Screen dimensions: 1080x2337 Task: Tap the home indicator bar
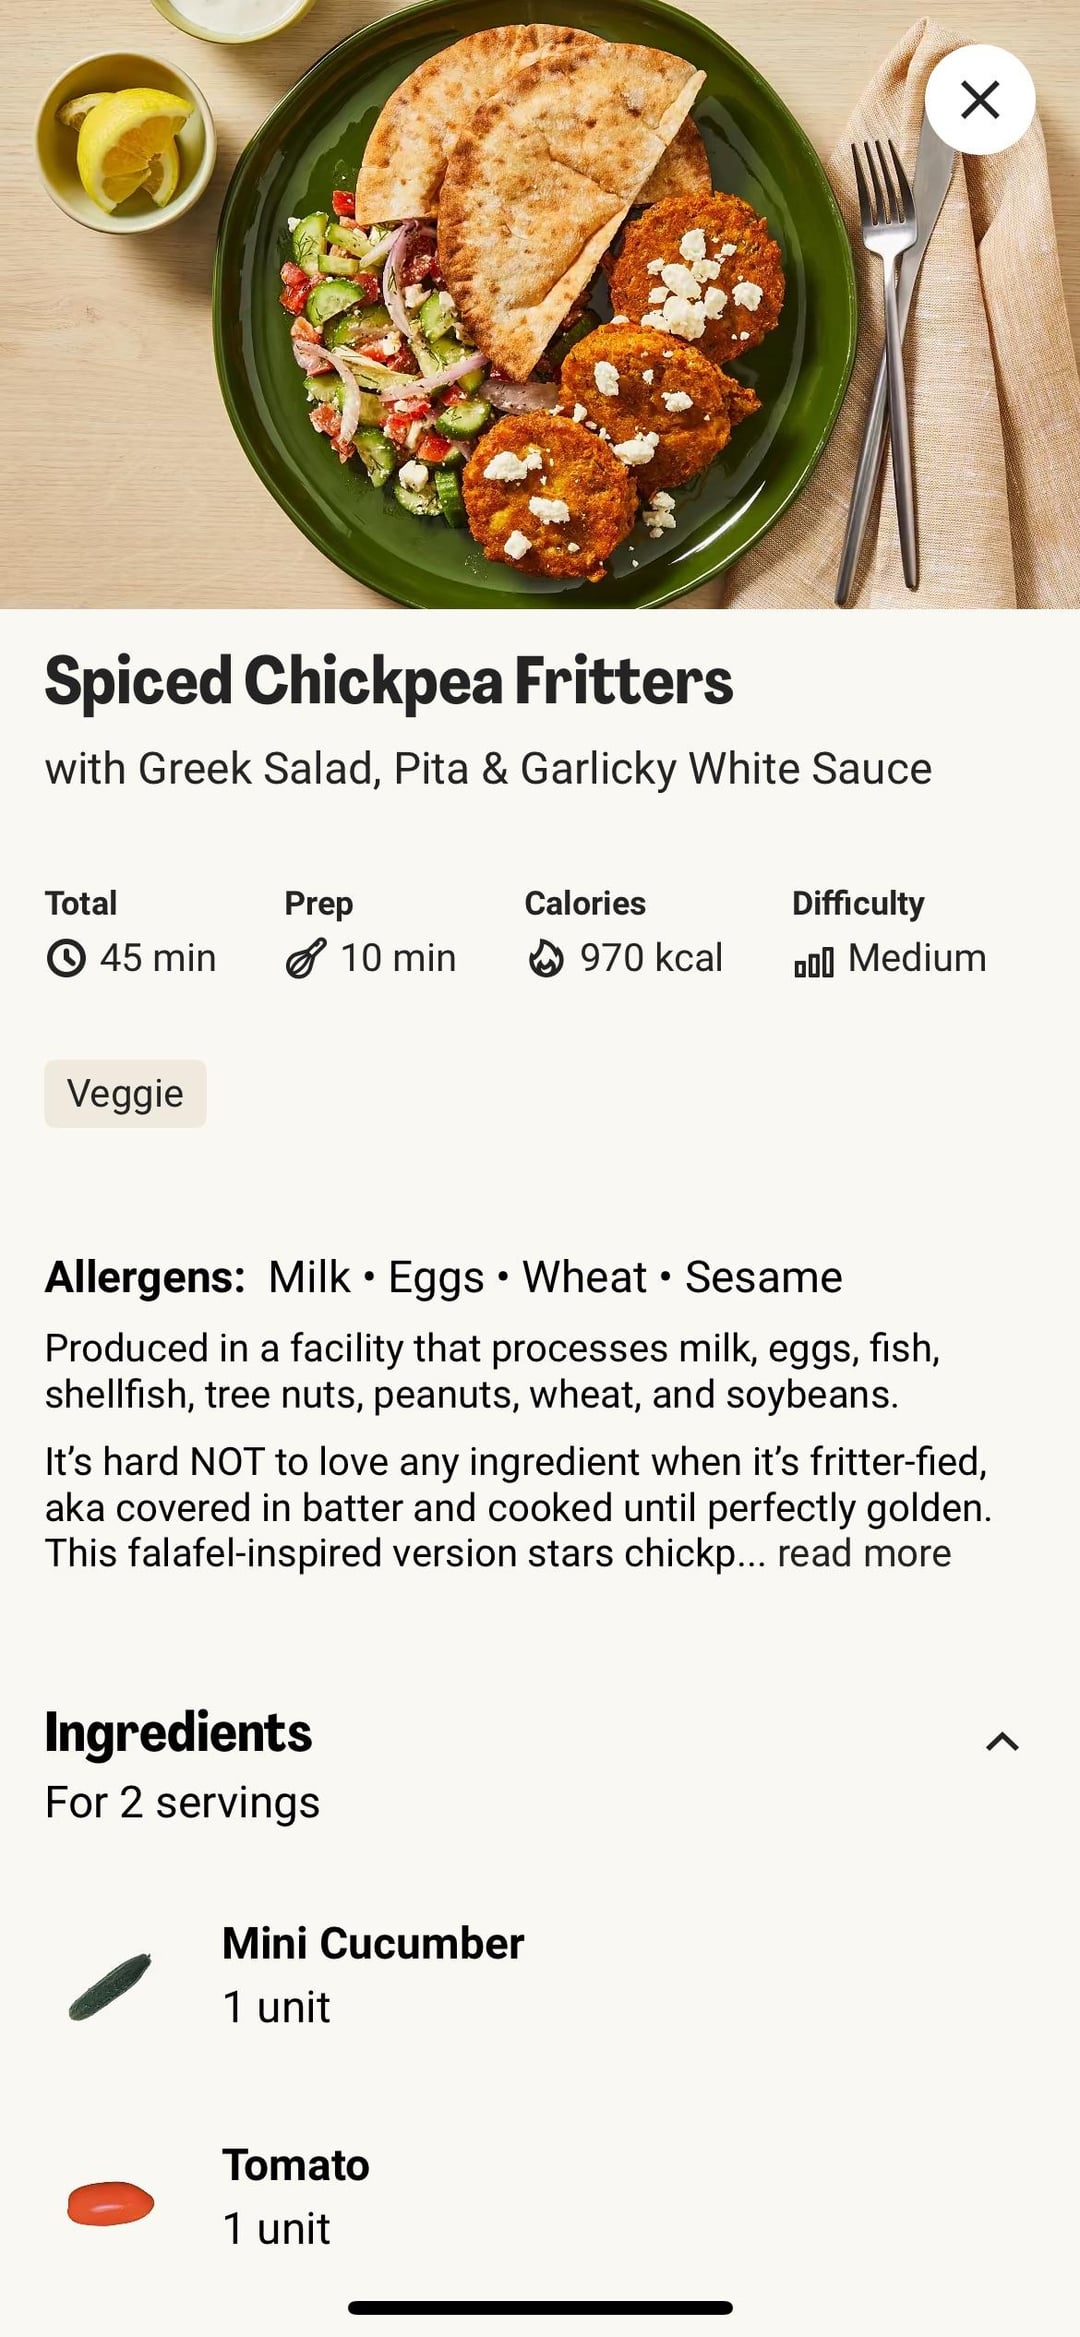pyautogui.click(x=540, y=2308)
